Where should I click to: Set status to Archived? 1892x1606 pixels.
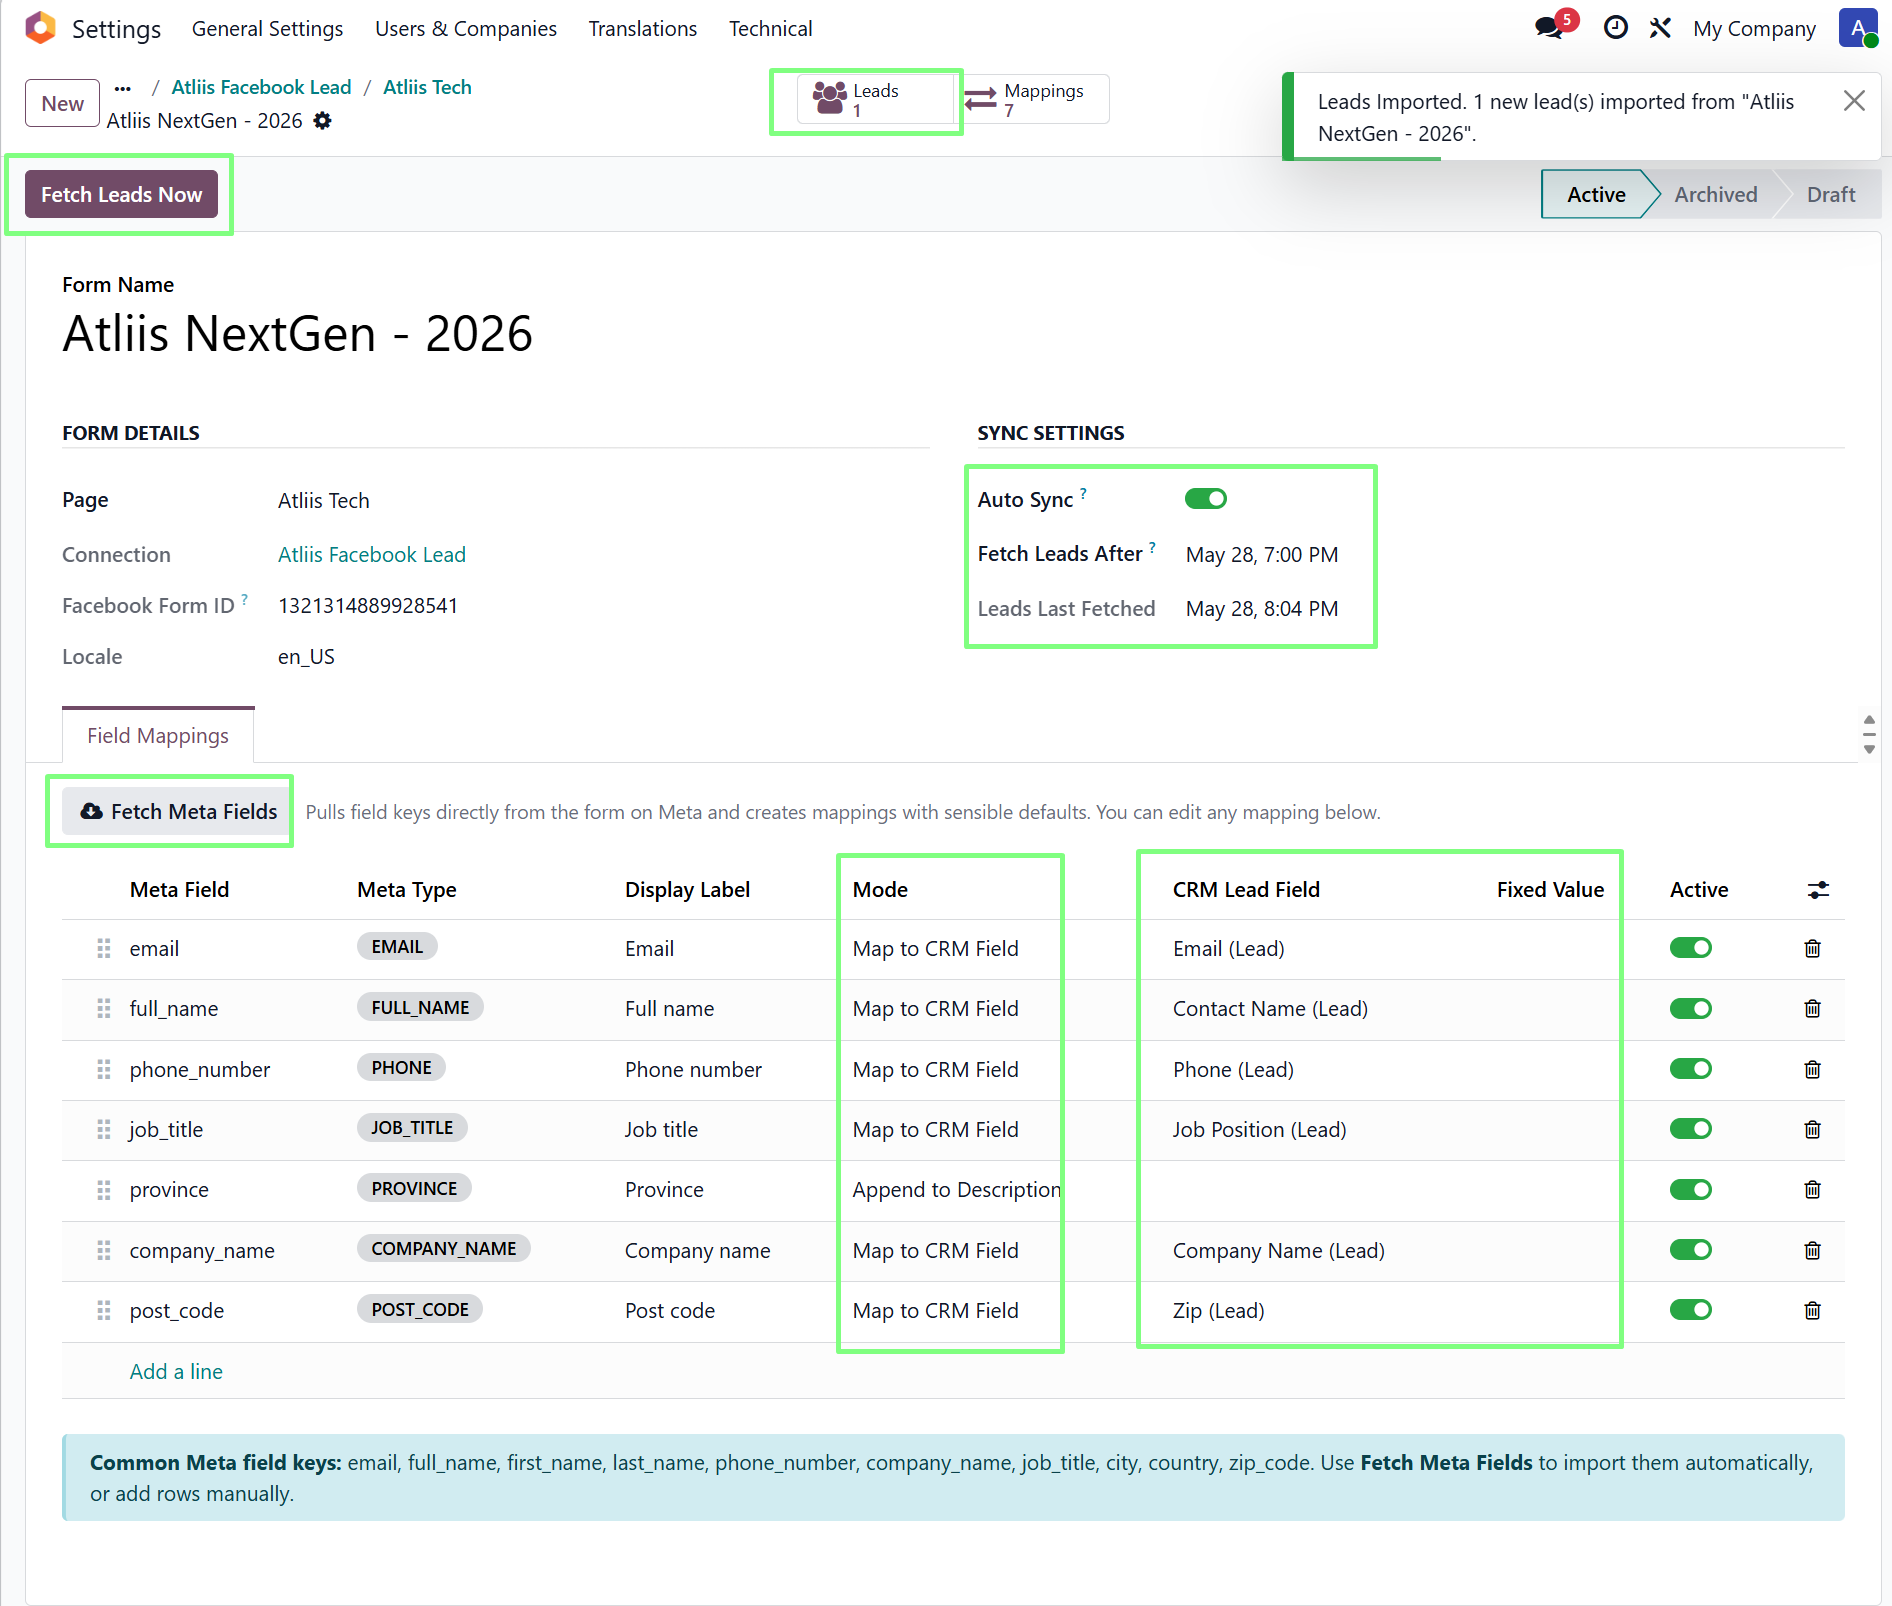click(x=1715, y=194)
